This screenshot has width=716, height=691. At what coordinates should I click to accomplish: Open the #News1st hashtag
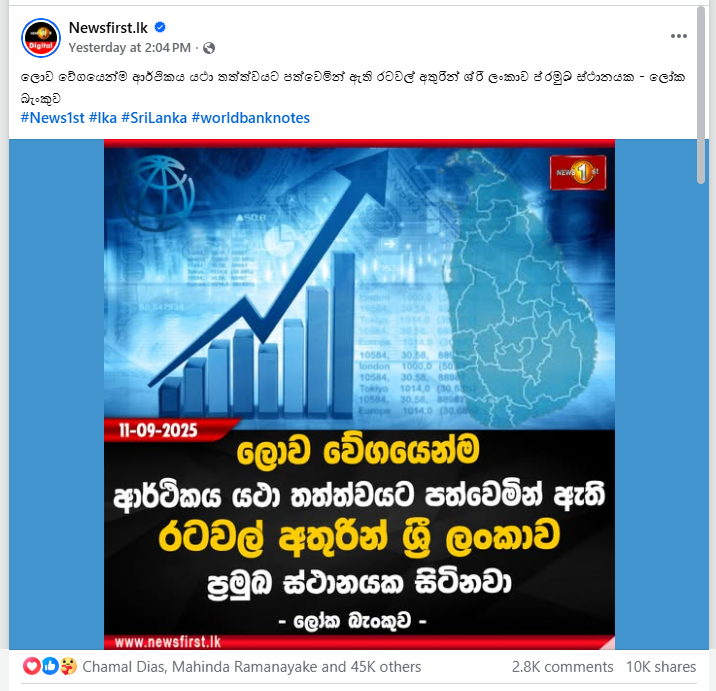click(x=53, y=118)
